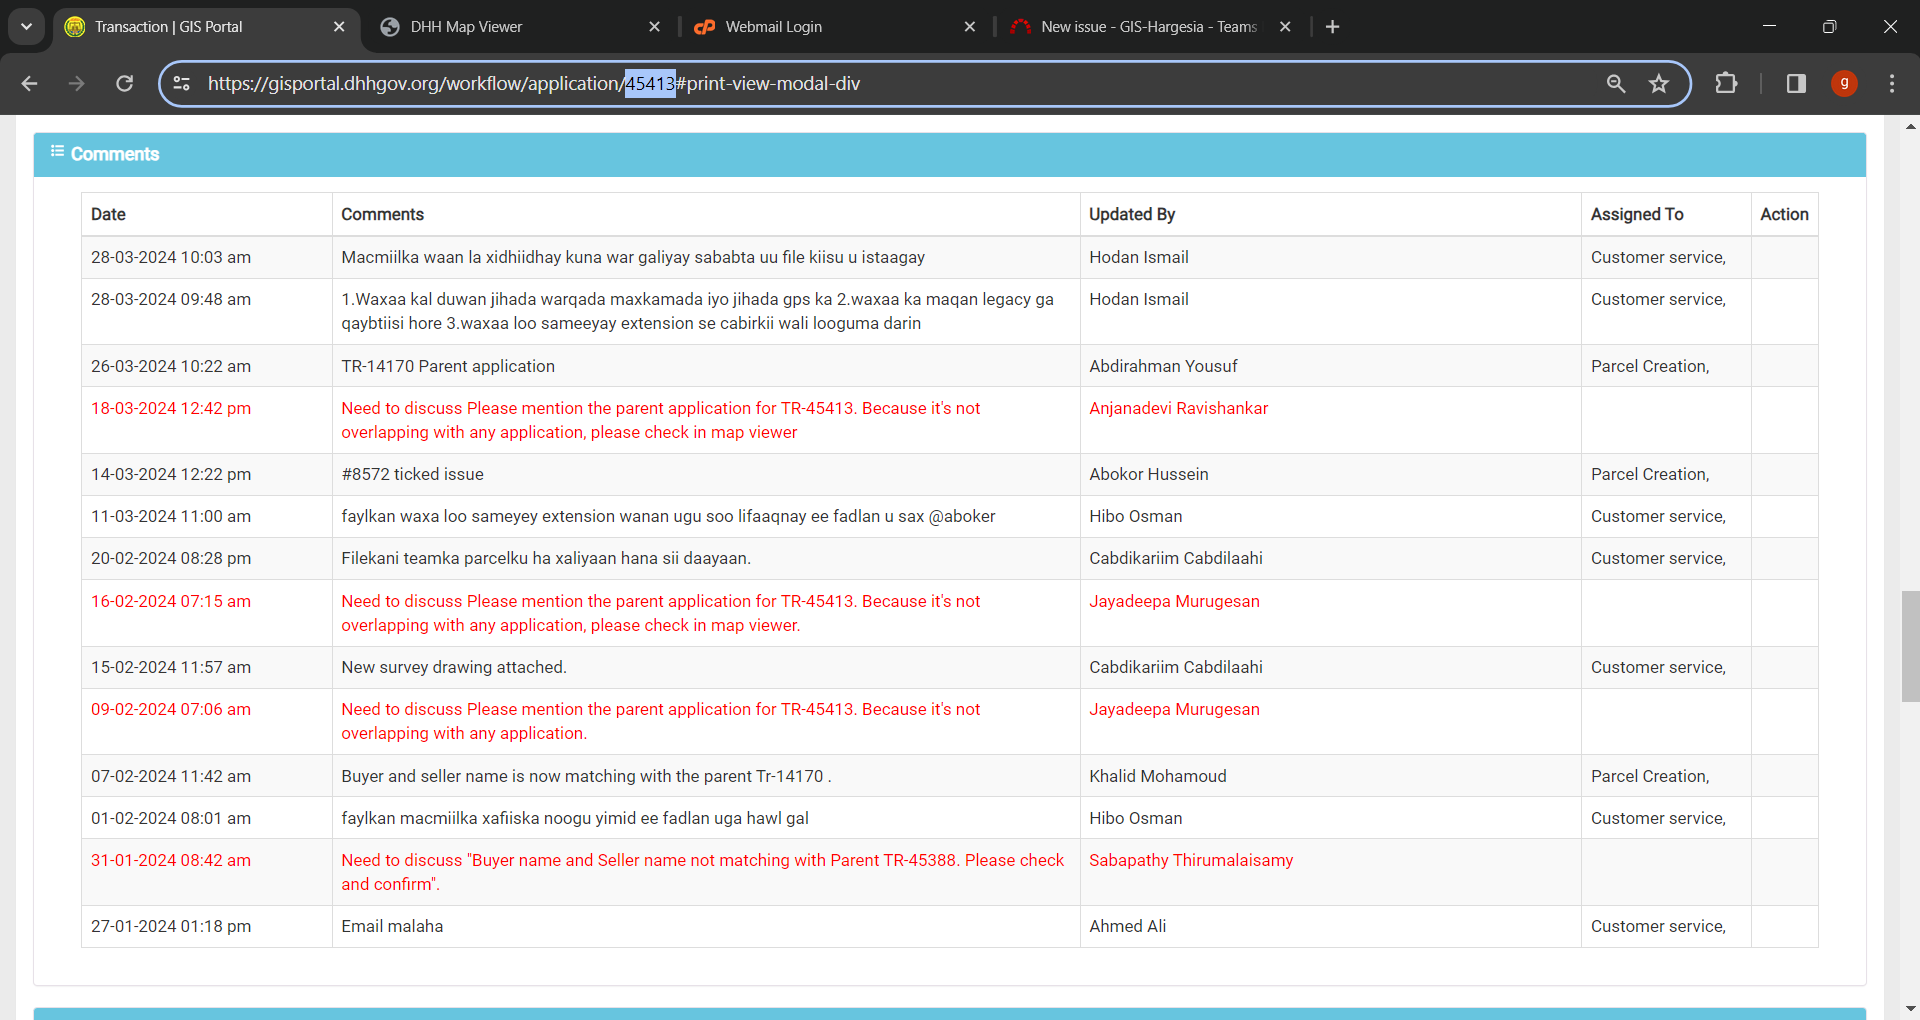1920x1020 pixels.
Task: Click the 16-02-2024 07:15 am date
Action: coord(171,601)
